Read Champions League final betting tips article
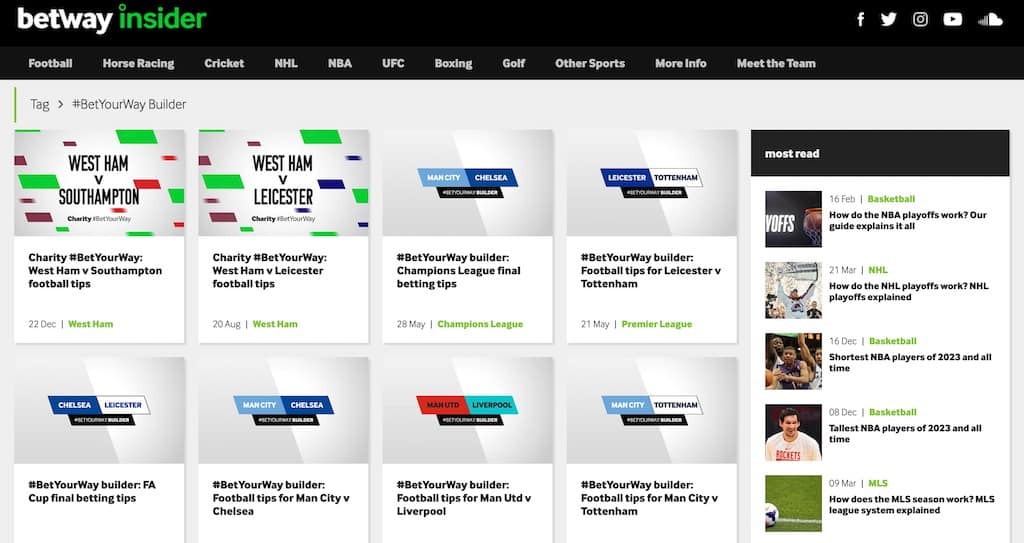The height and width of the screenshot is (543, 1024). pos(458,271)
